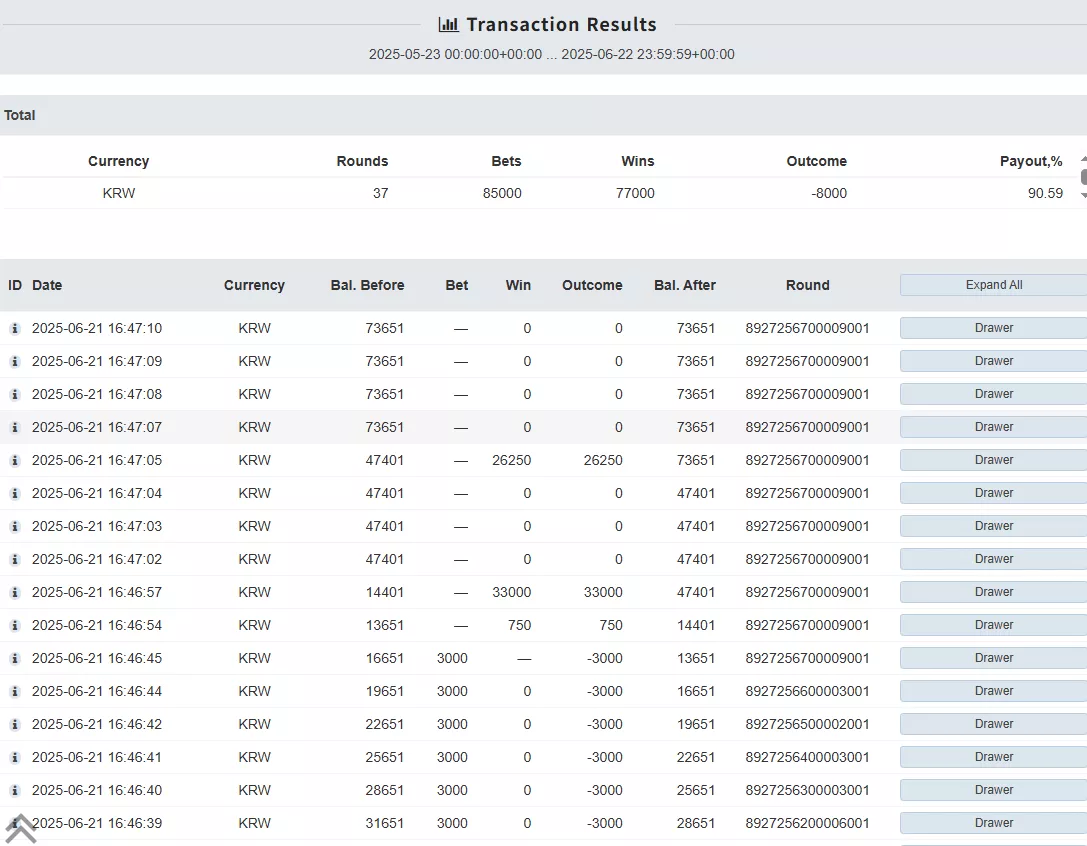1087x846 pixels.
Task: Open info icon for 16:46:54 row
Action: pyautogui.click(x=15, y=625)
